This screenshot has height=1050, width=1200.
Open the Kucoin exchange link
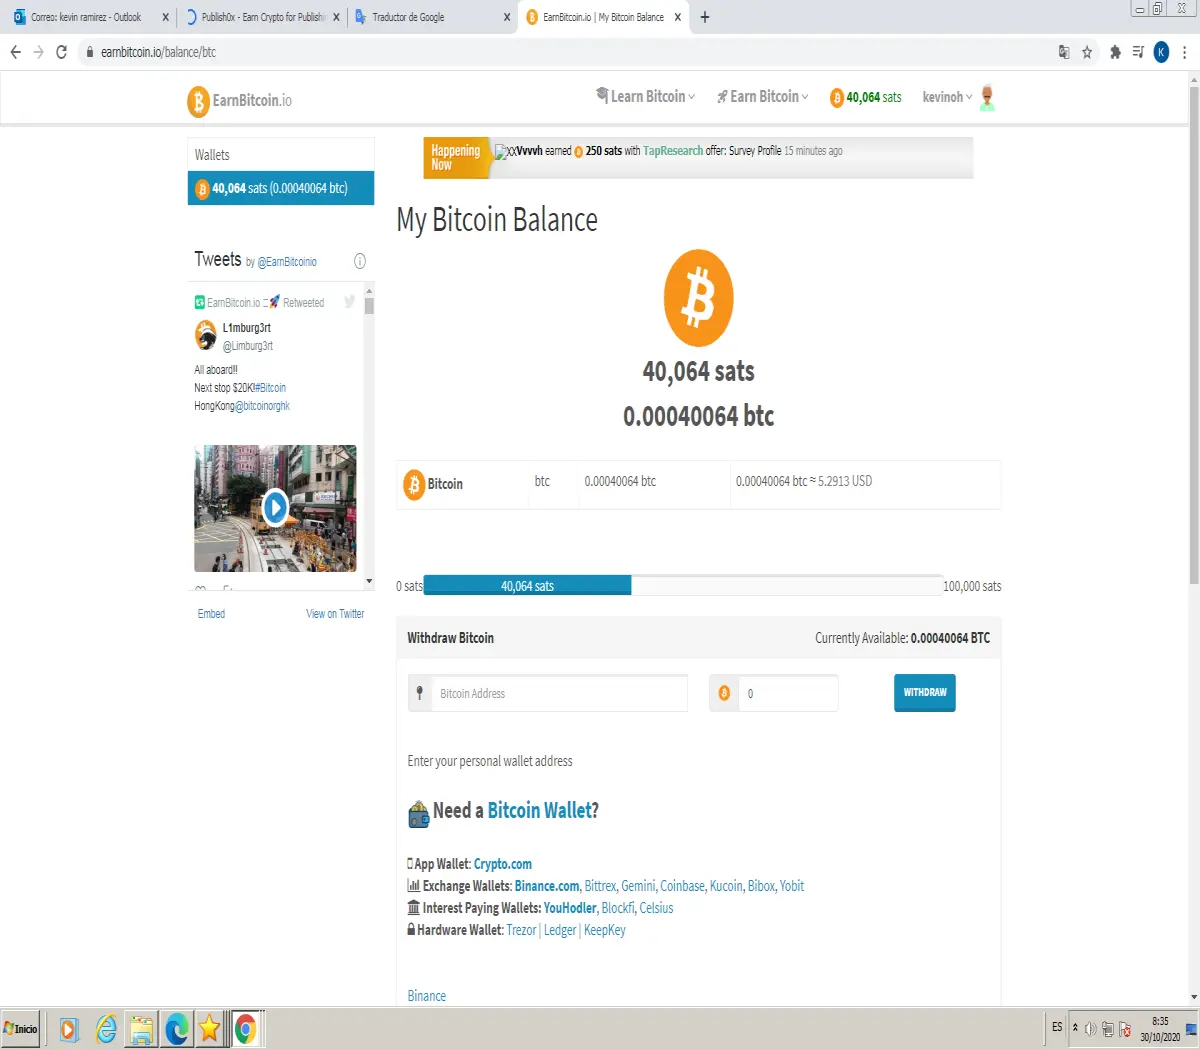tap(726, 886)
